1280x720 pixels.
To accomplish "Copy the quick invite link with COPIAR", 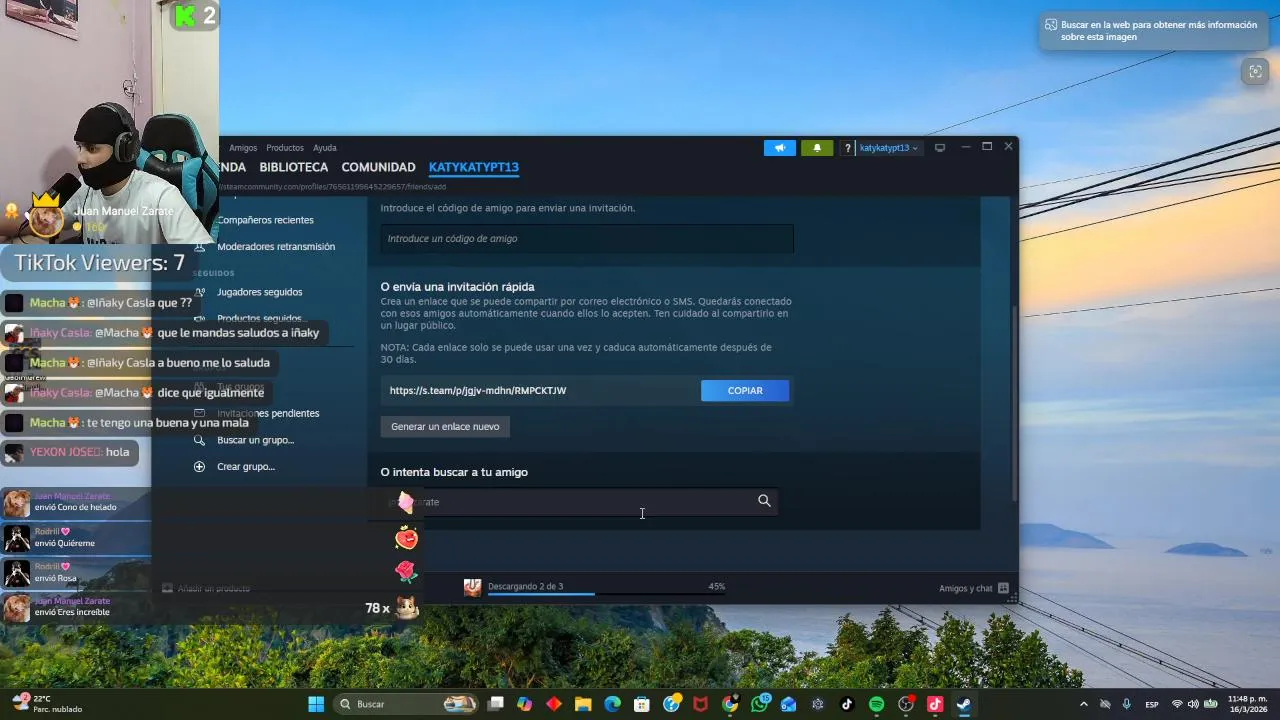I will 745,391.
